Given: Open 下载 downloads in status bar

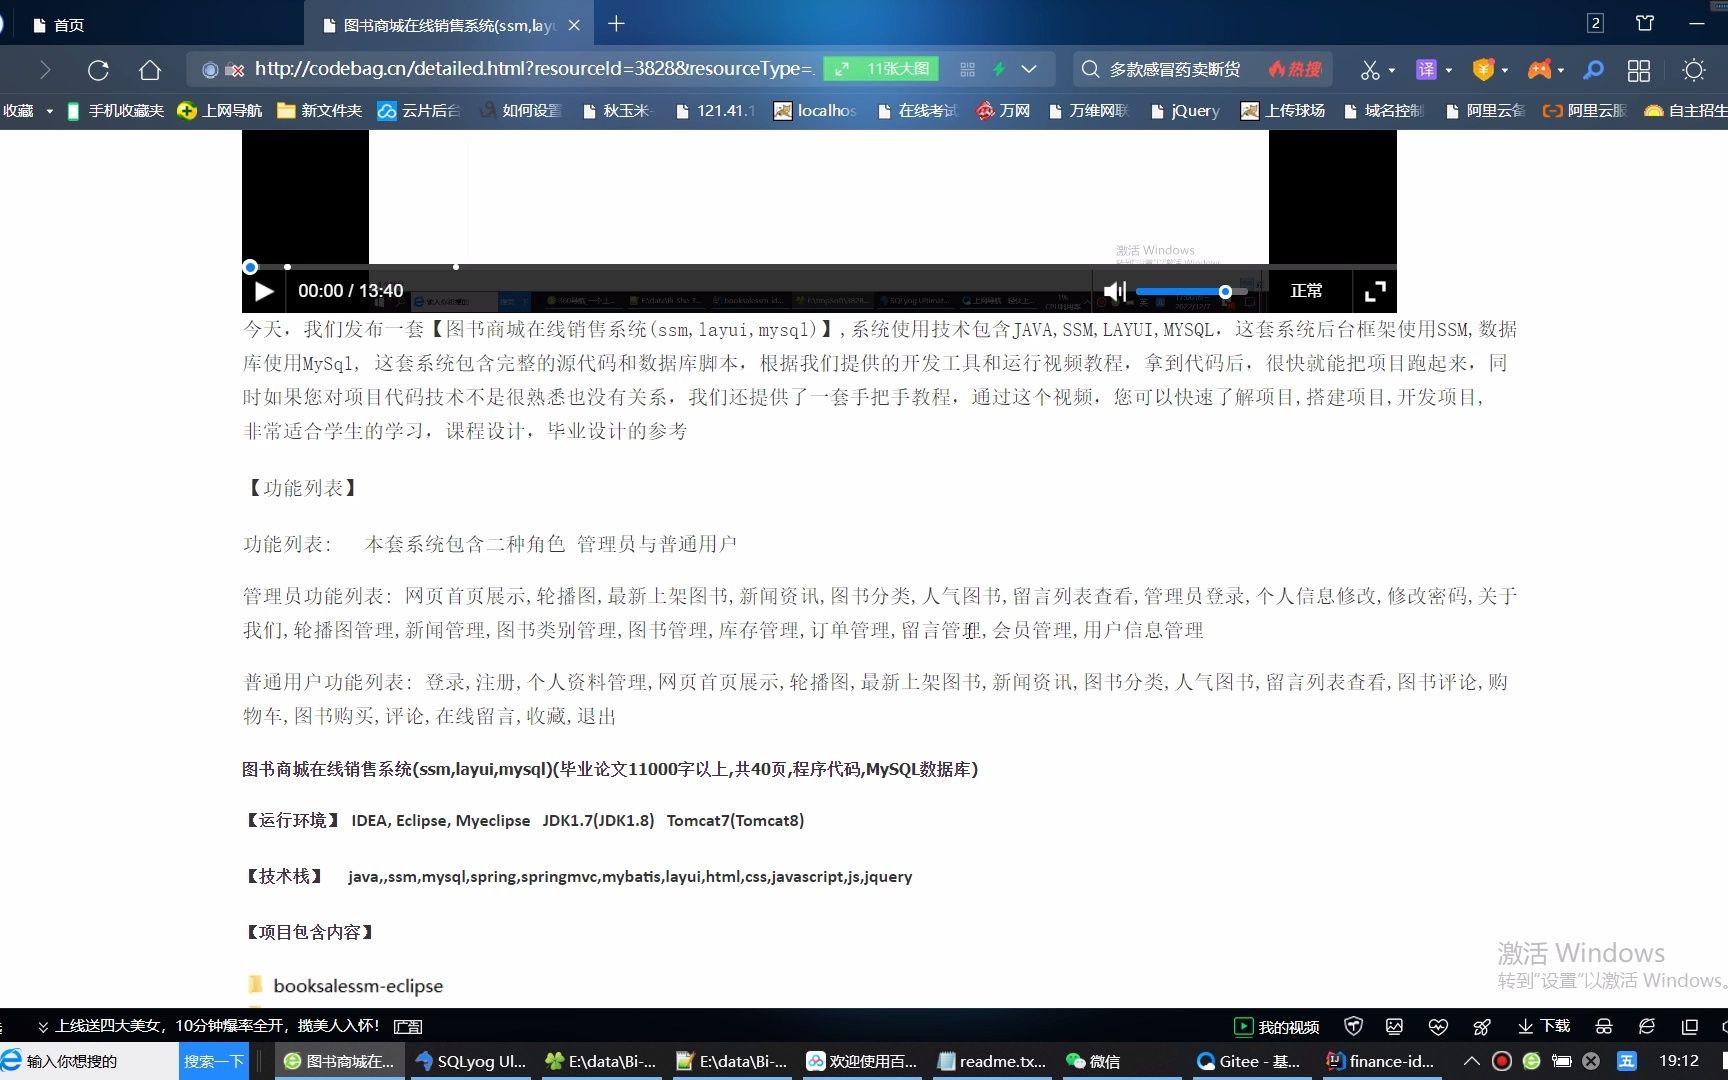Looking at the screenshot, I should (1543, 1026).
